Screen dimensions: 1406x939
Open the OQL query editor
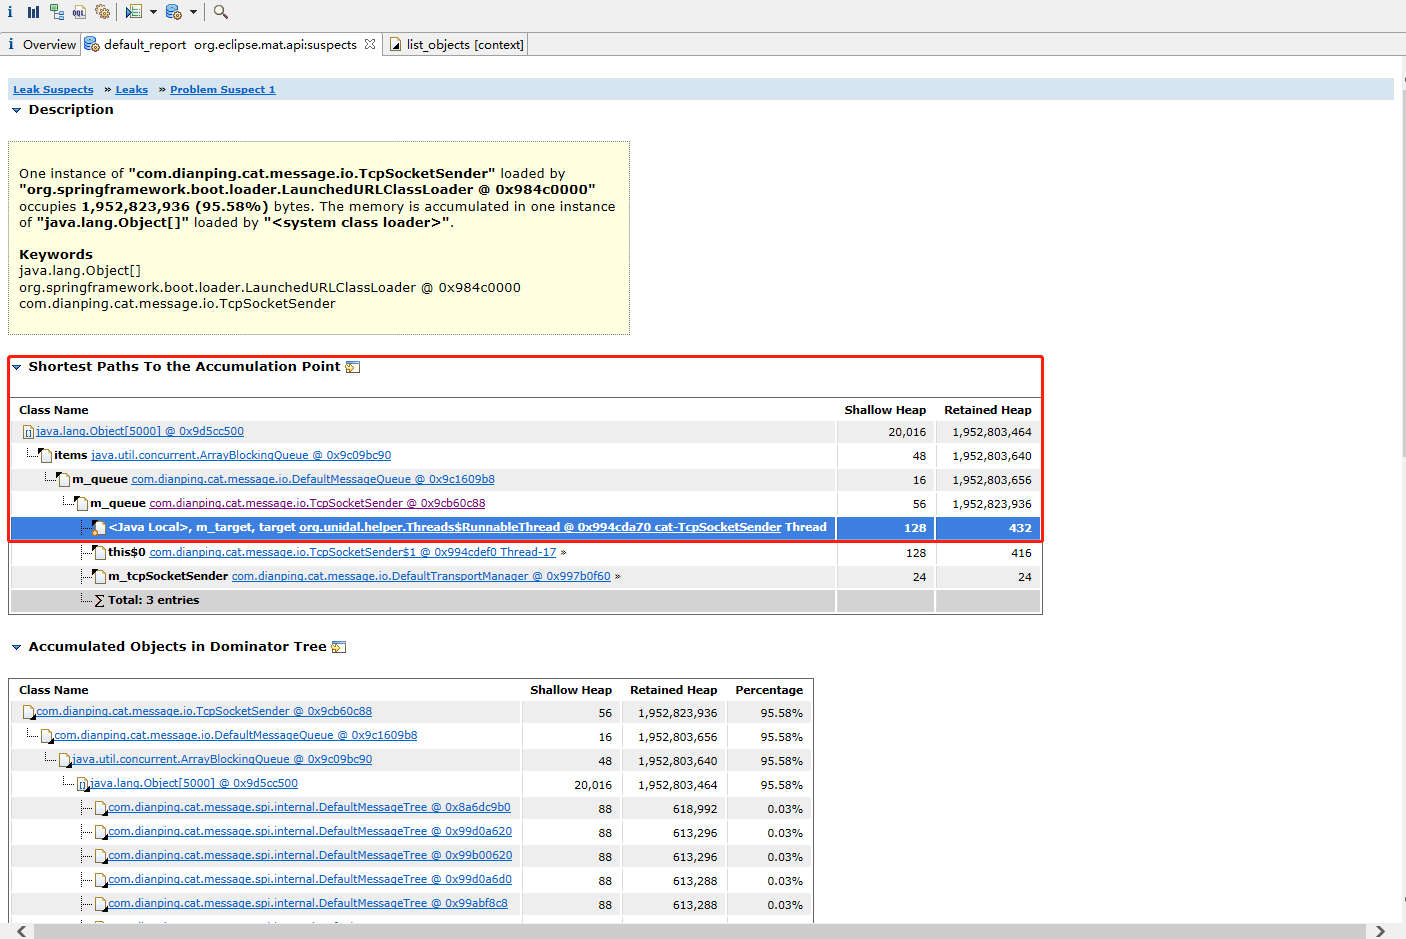[79, 12]
